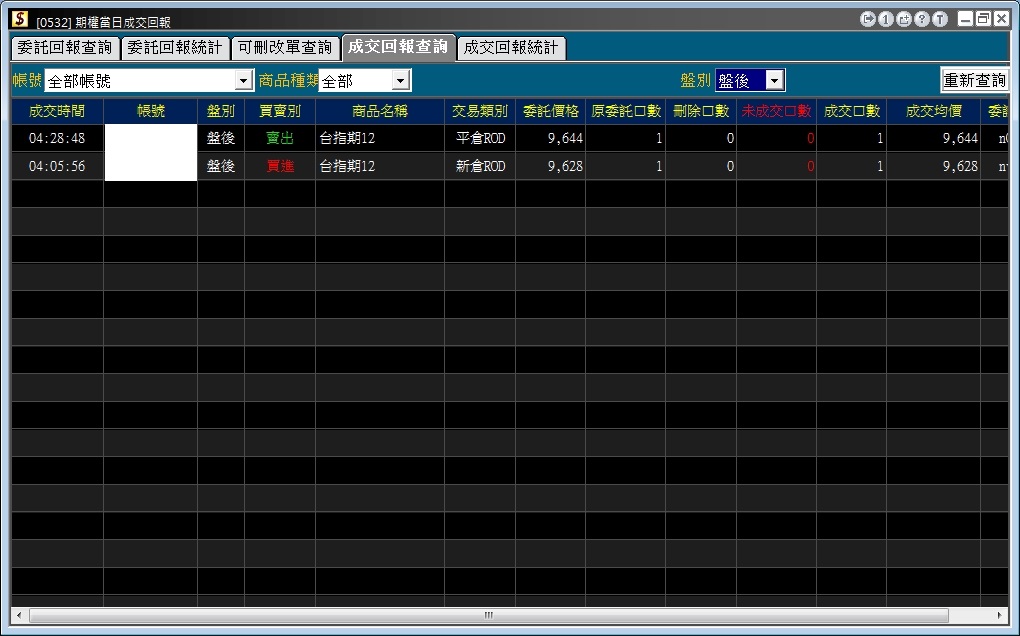Select the 成交回報查詢 tab
Viewport: 1020px width, 636px height.
[398, 47]
